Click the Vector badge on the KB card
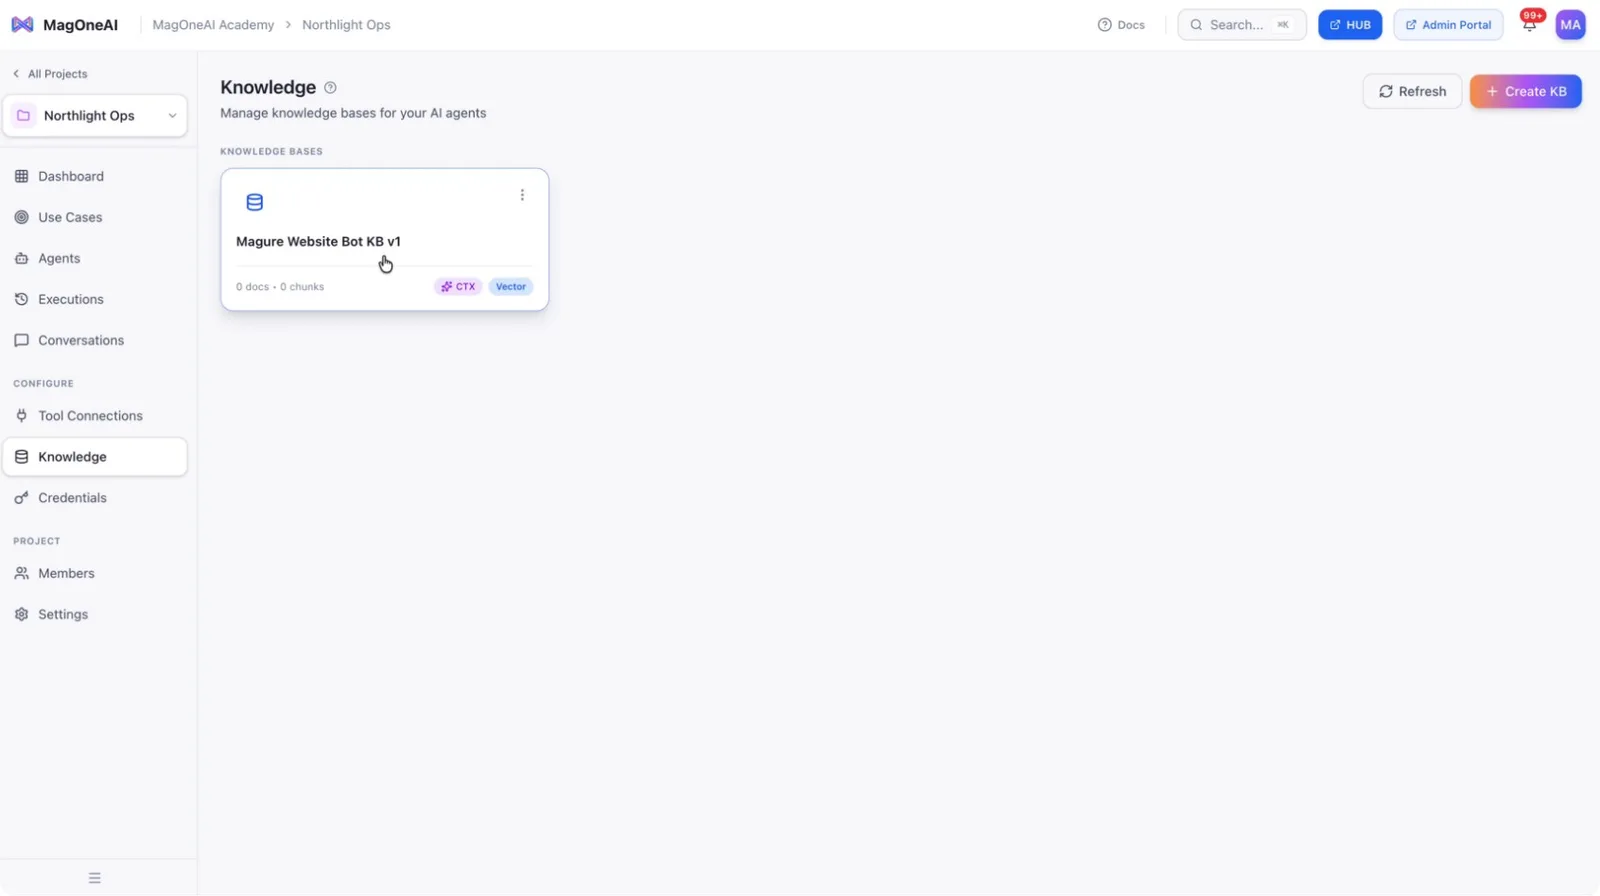This screenshot has height=896, width=1600. click(x=510, y=287)
